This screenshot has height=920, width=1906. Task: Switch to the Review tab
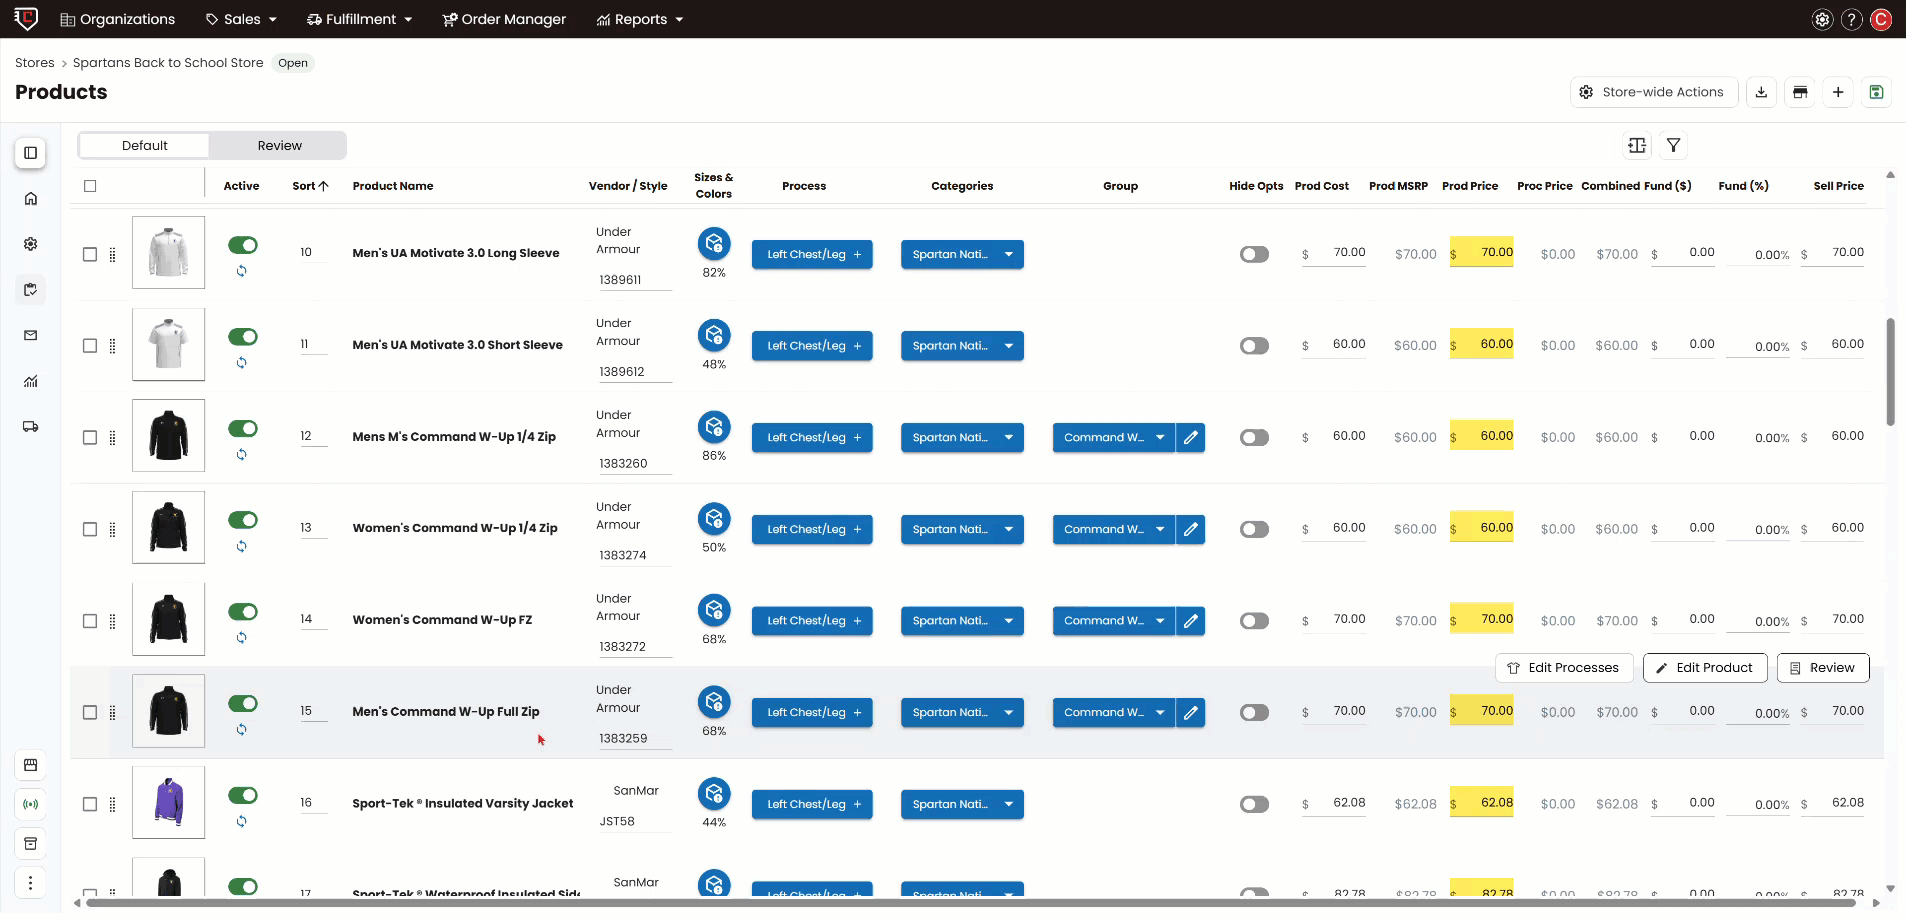(x=279, y=146)
